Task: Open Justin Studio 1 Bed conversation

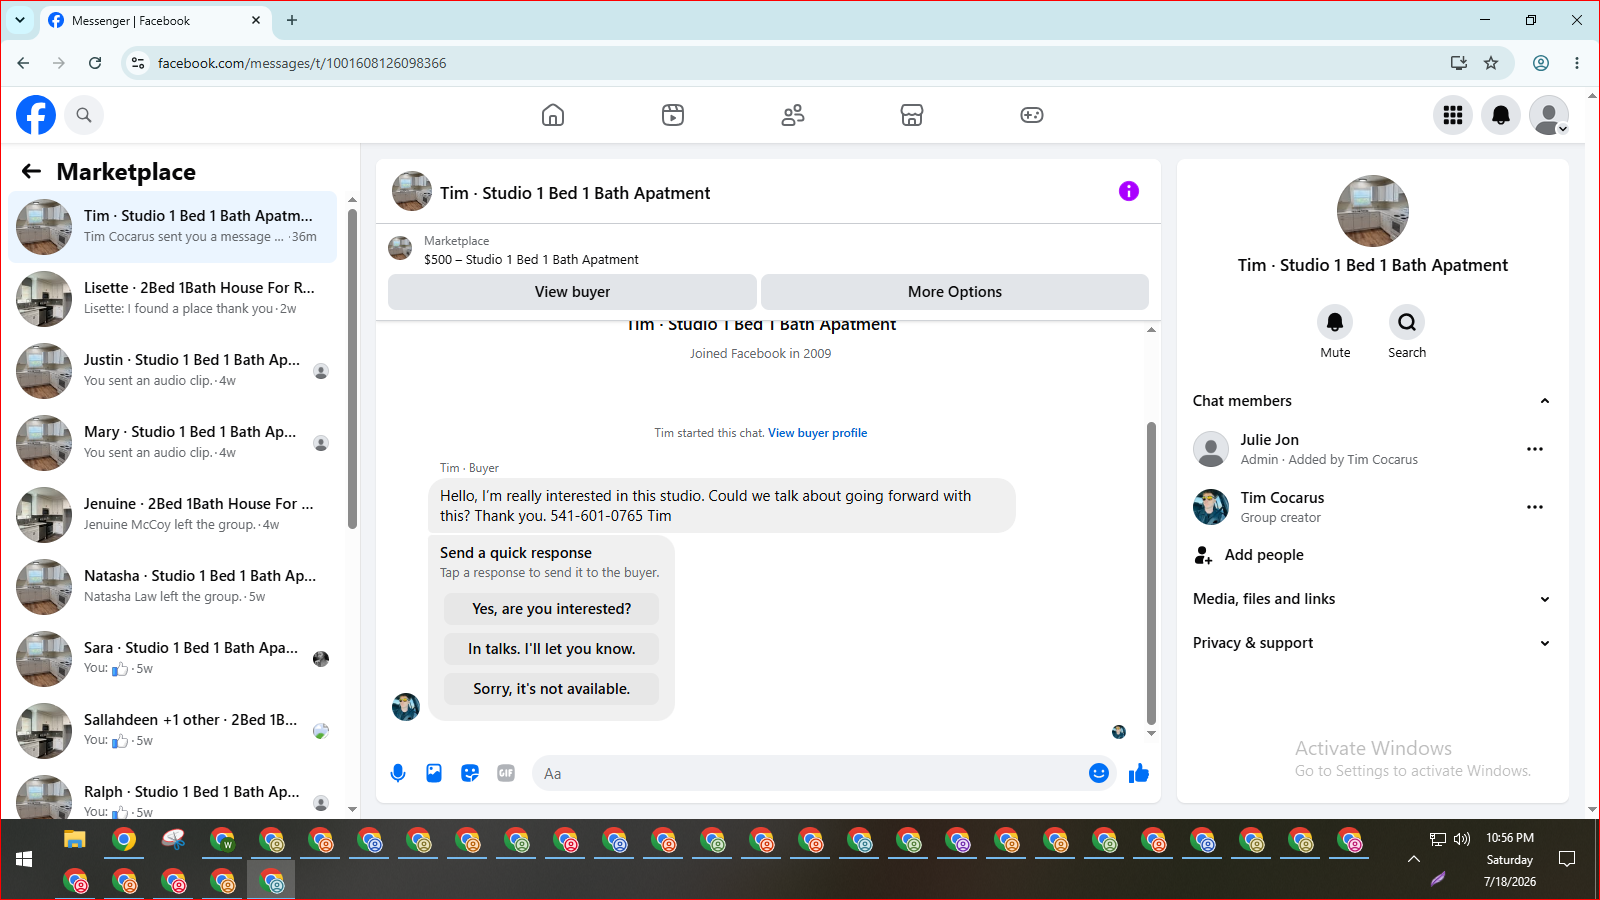Action: pos(173,371)
